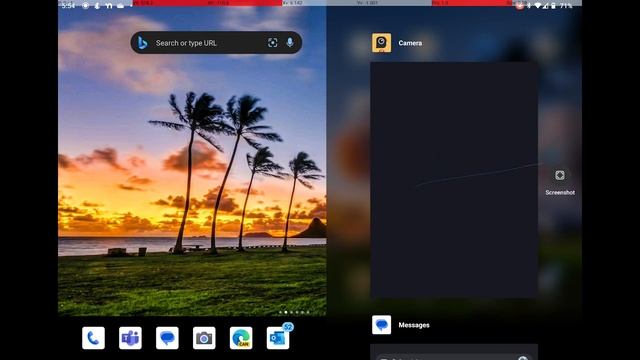Start a visual search with the lens icon

(272, 42)
